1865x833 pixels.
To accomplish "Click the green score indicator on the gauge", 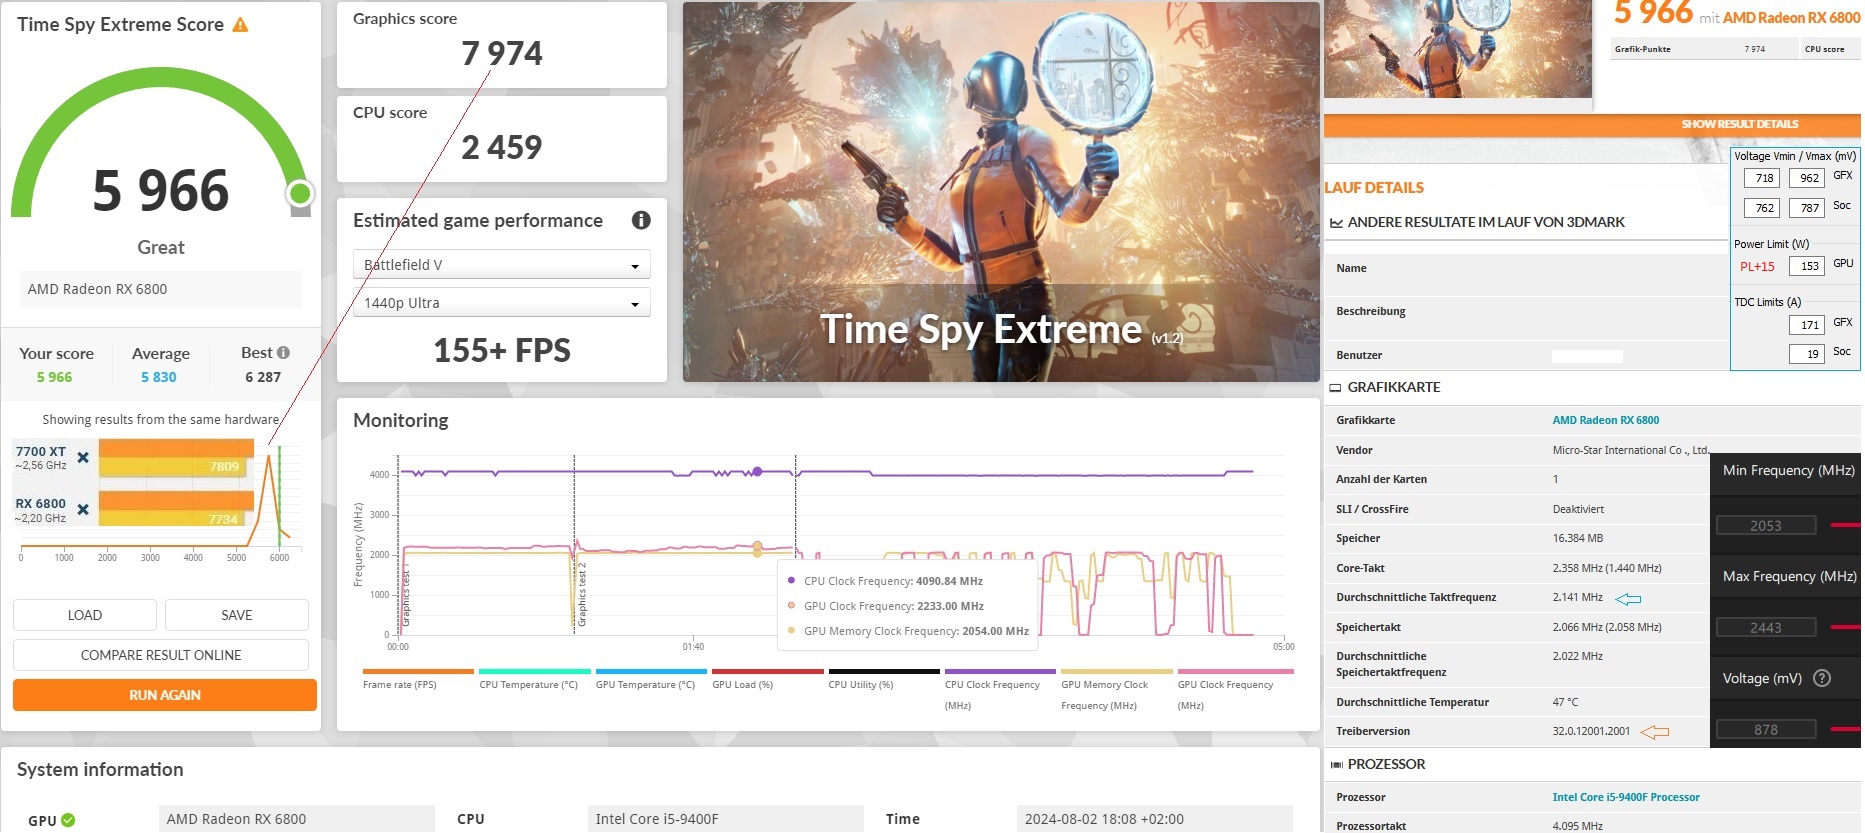I will tap(300, 193).
